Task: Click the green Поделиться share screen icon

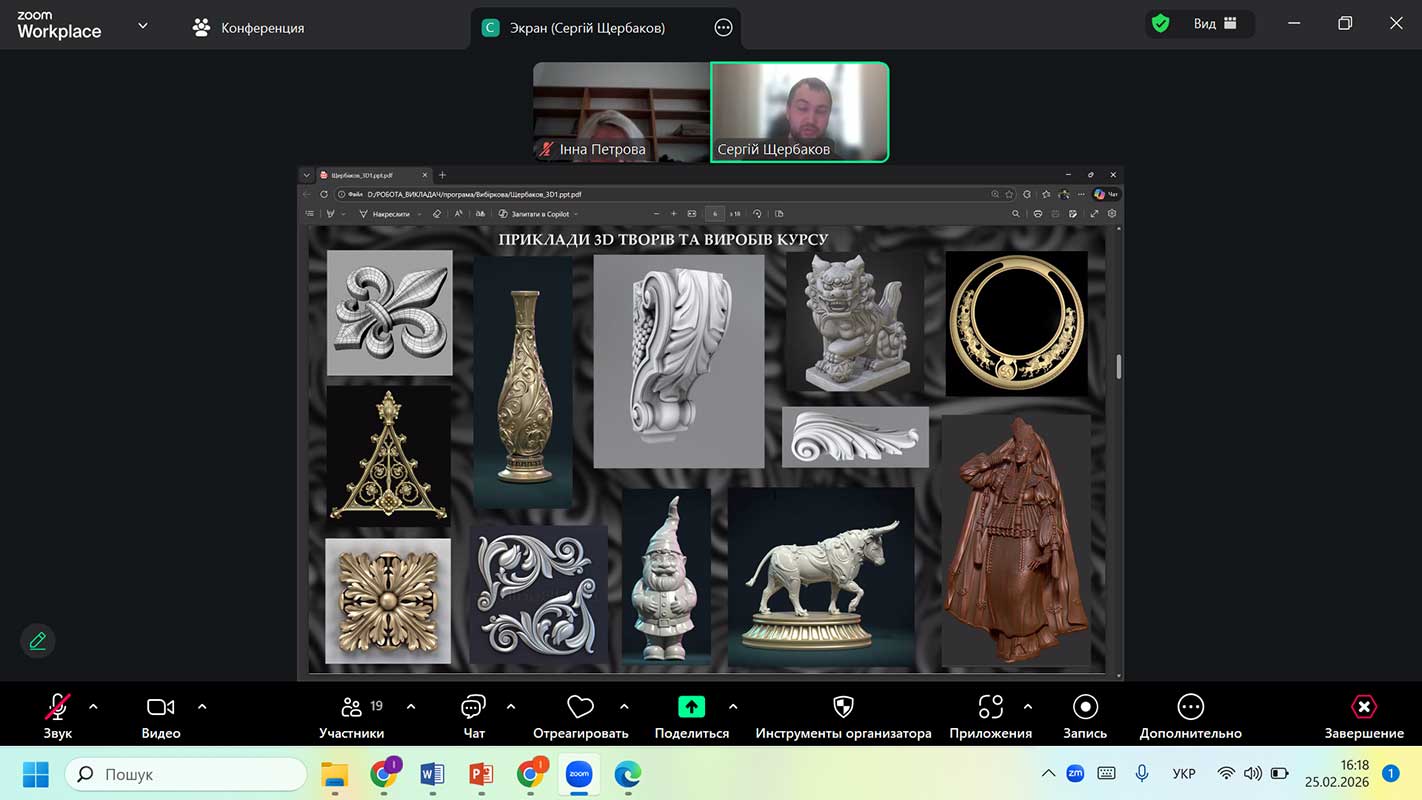Action: pyautogui.click(x=691, y=708)
